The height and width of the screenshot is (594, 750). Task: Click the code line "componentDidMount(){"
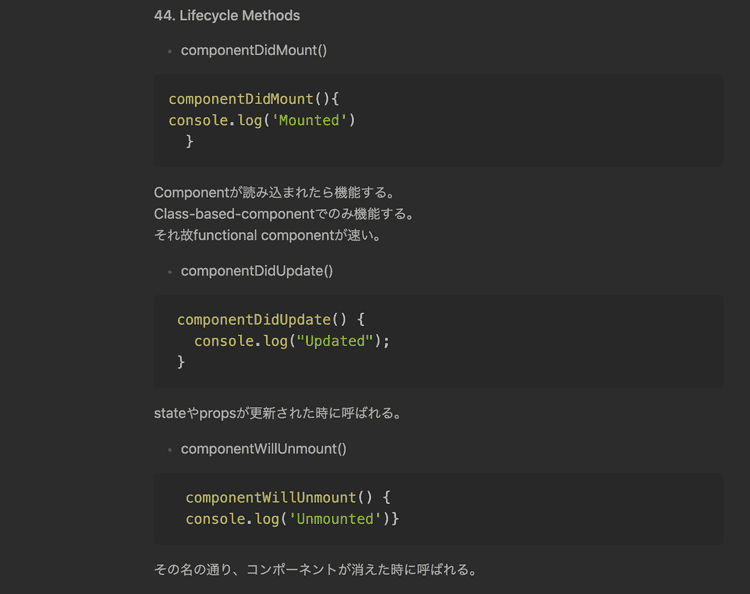click(x=254, y=99)
